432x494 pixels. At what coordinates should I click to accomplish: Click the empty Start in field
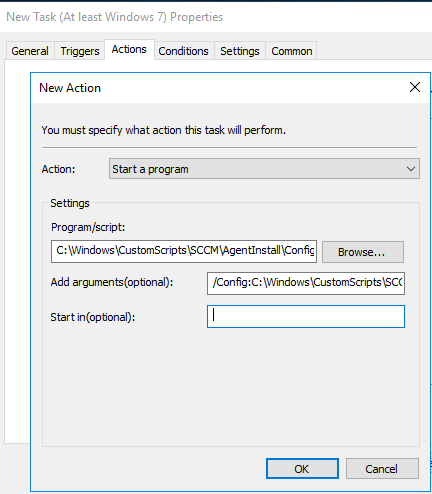[x=306, y=317]
